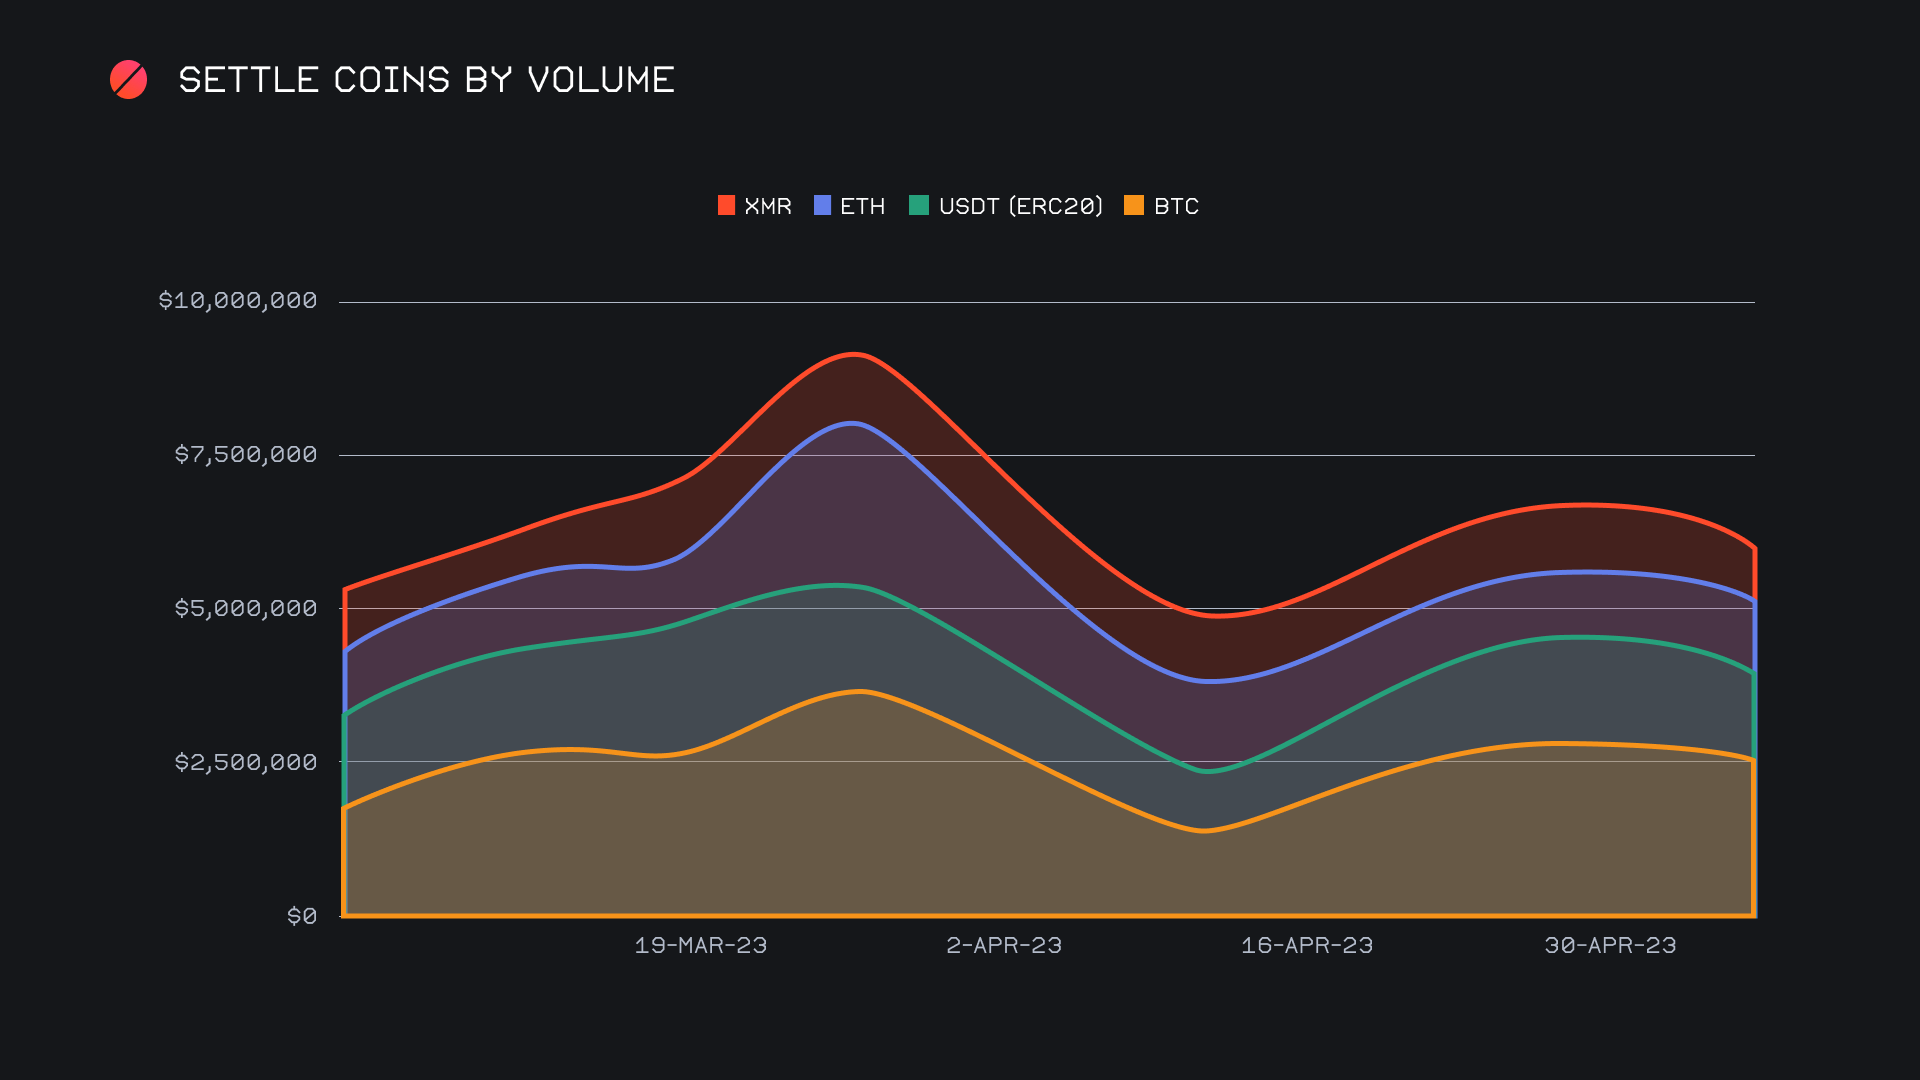Click the peak of the red XMR line

(x=854, y=354)
